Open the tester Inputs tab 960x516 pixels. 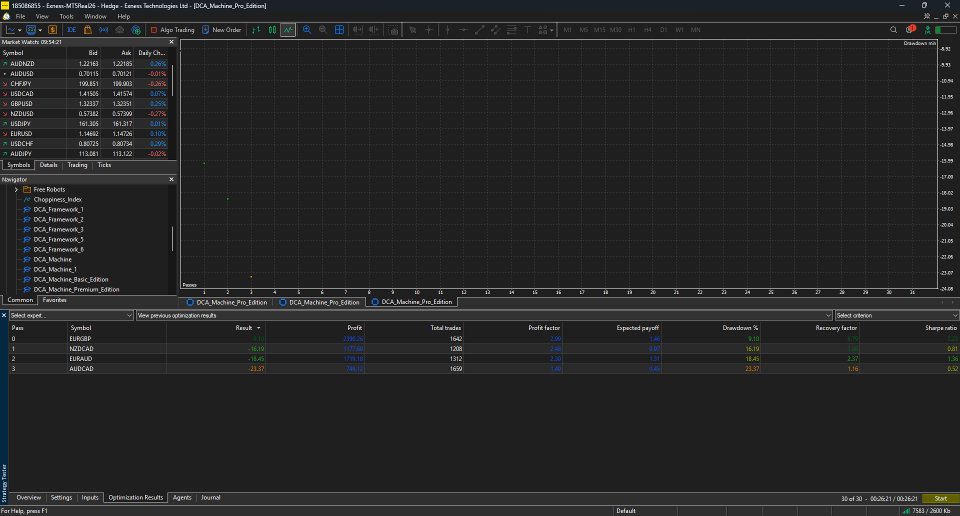tap(90, 498)
